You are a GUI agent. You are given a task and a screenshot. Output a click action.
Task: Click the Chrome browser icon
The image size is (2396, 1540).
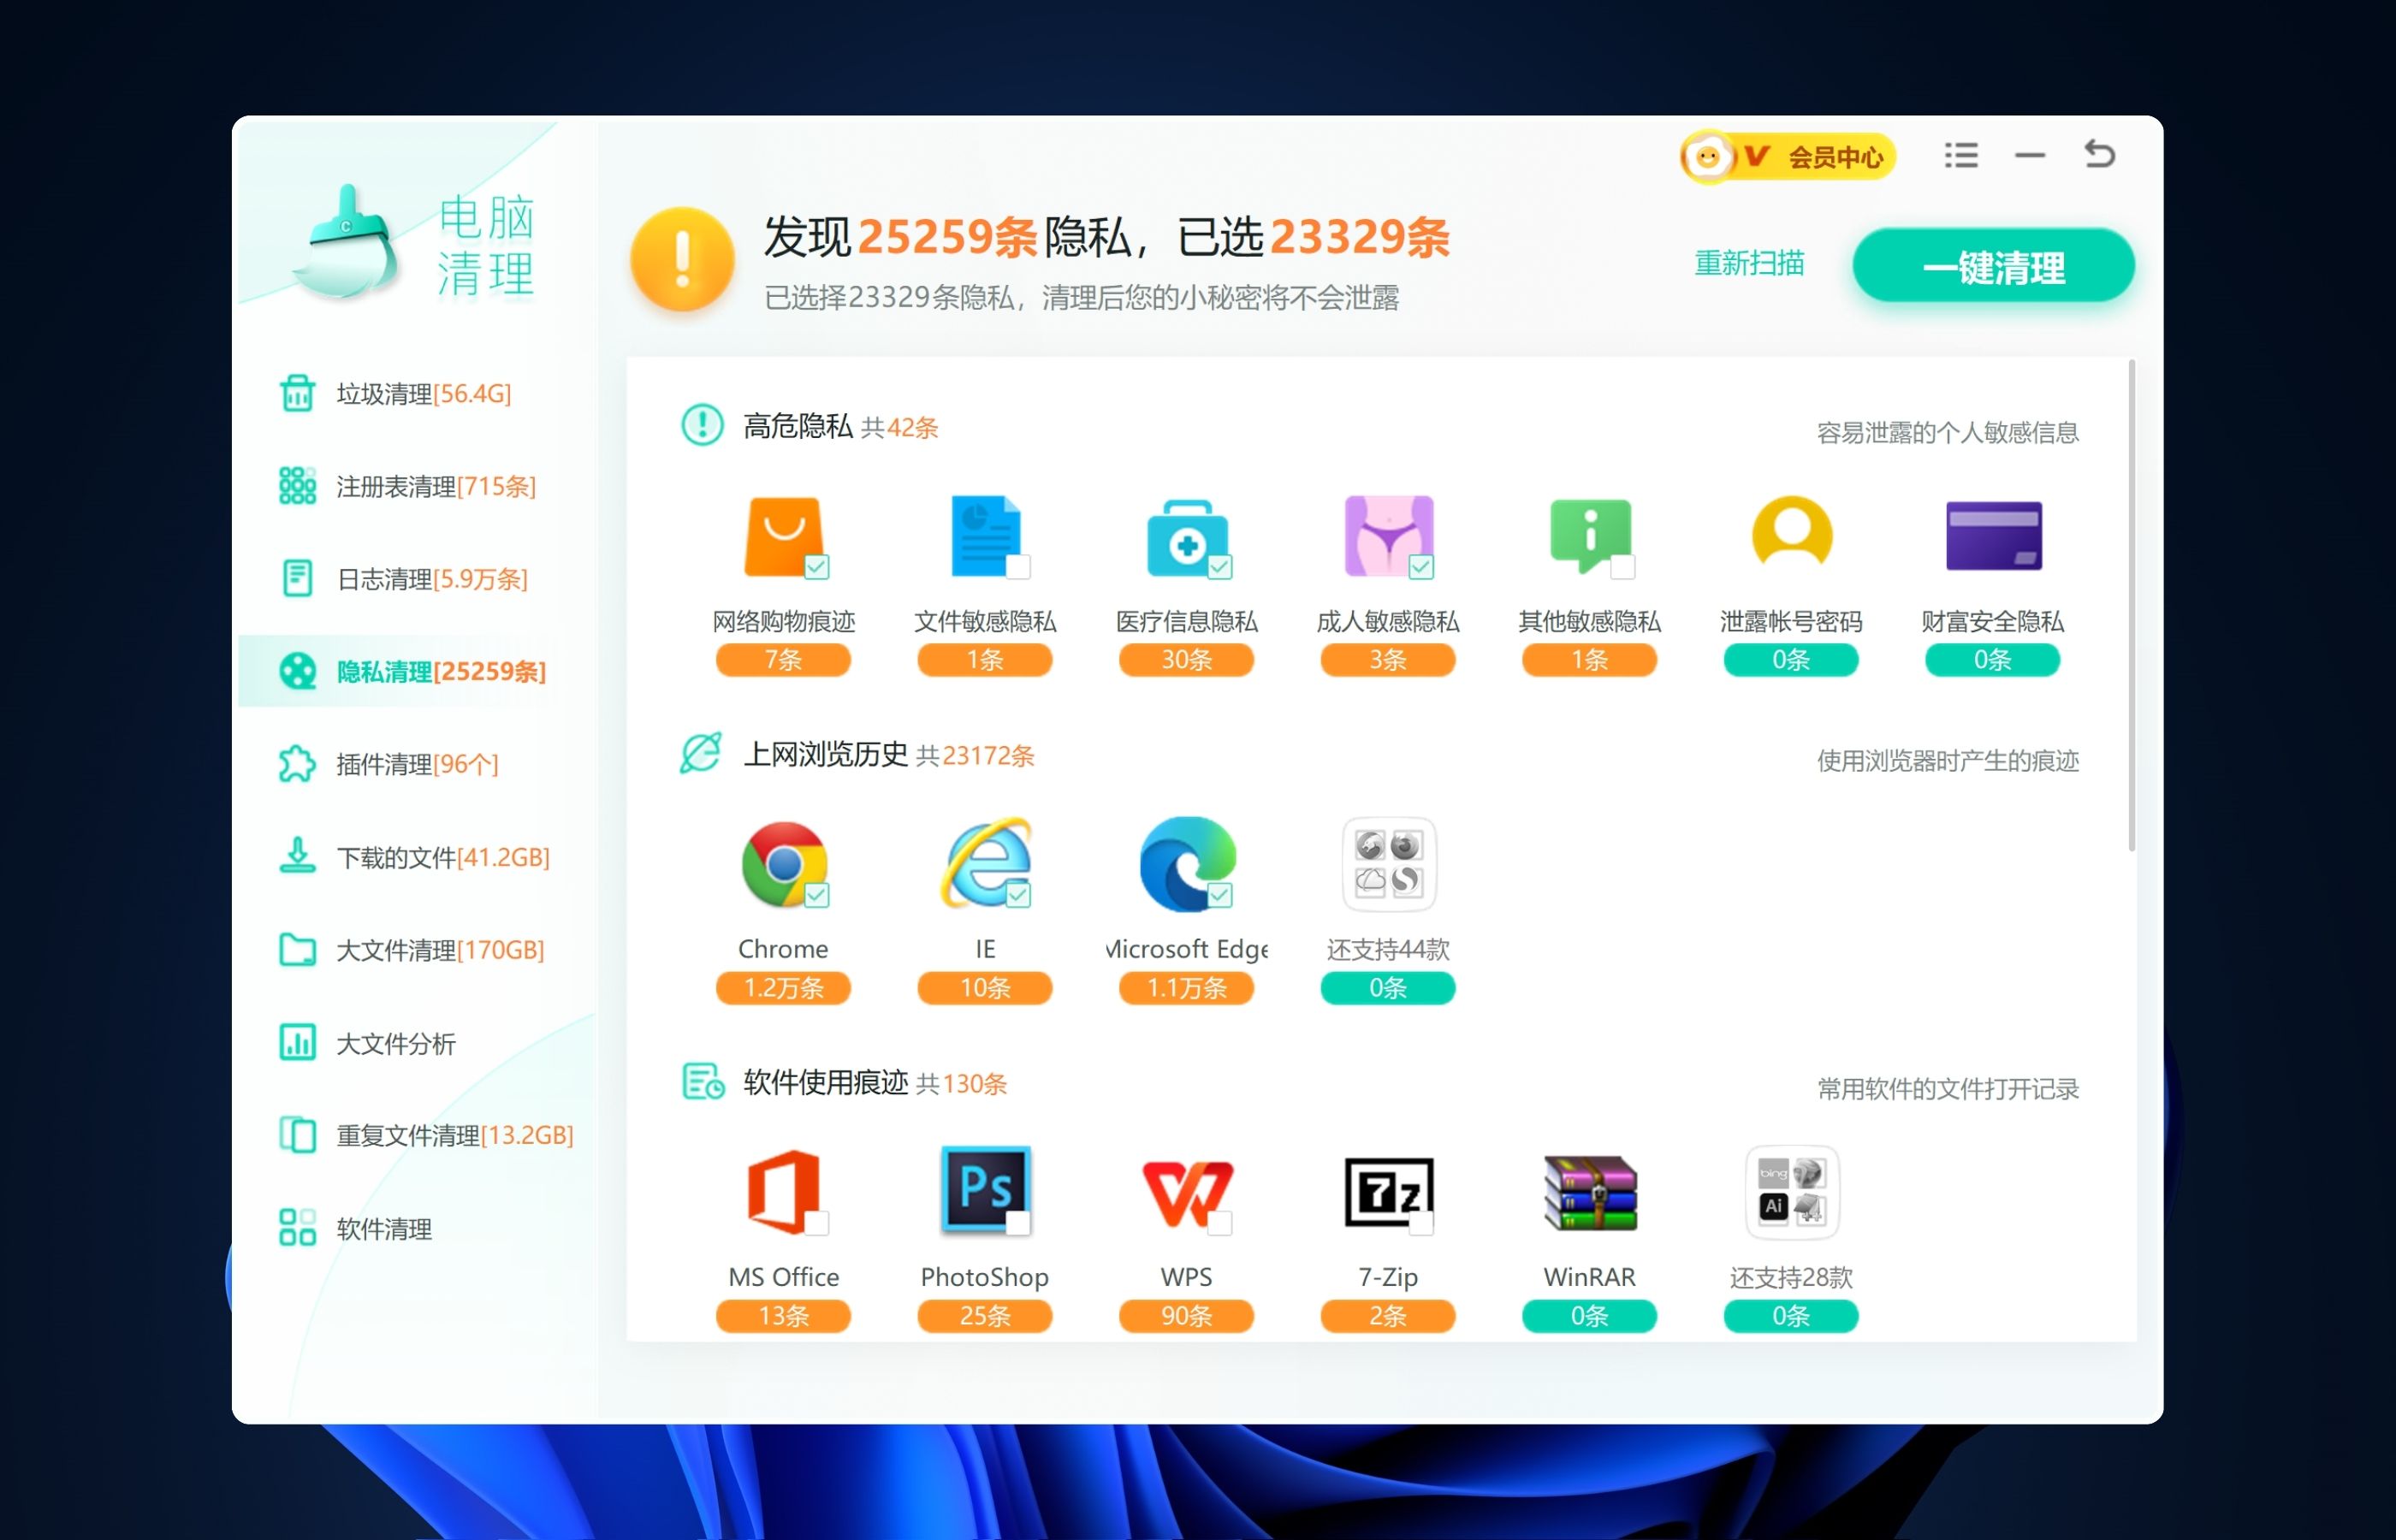click(x=784, y=864)
